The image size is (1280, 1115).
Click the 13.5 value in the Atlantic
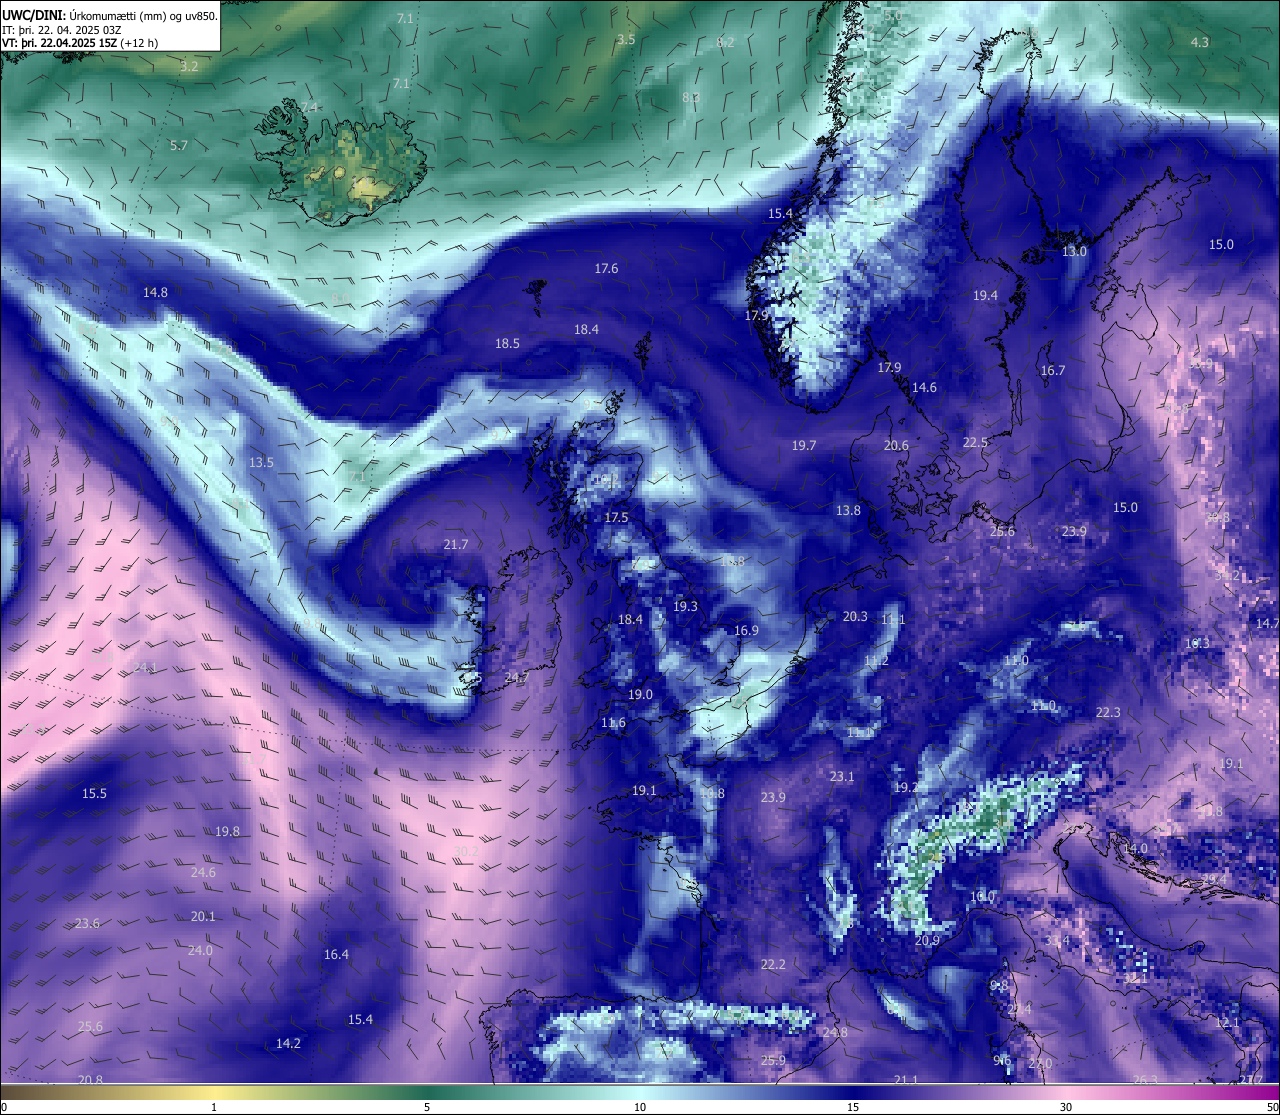point(261,462)
